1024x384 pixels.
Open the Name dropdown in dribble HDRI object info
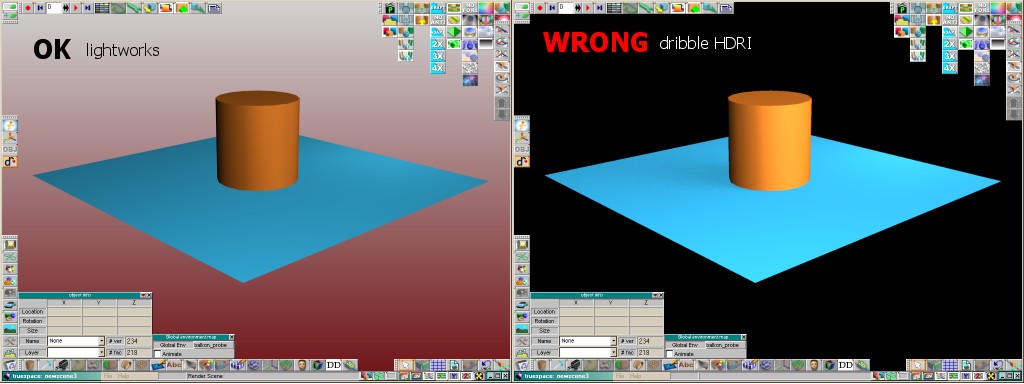pyautogui.click(x=613, y=341)
